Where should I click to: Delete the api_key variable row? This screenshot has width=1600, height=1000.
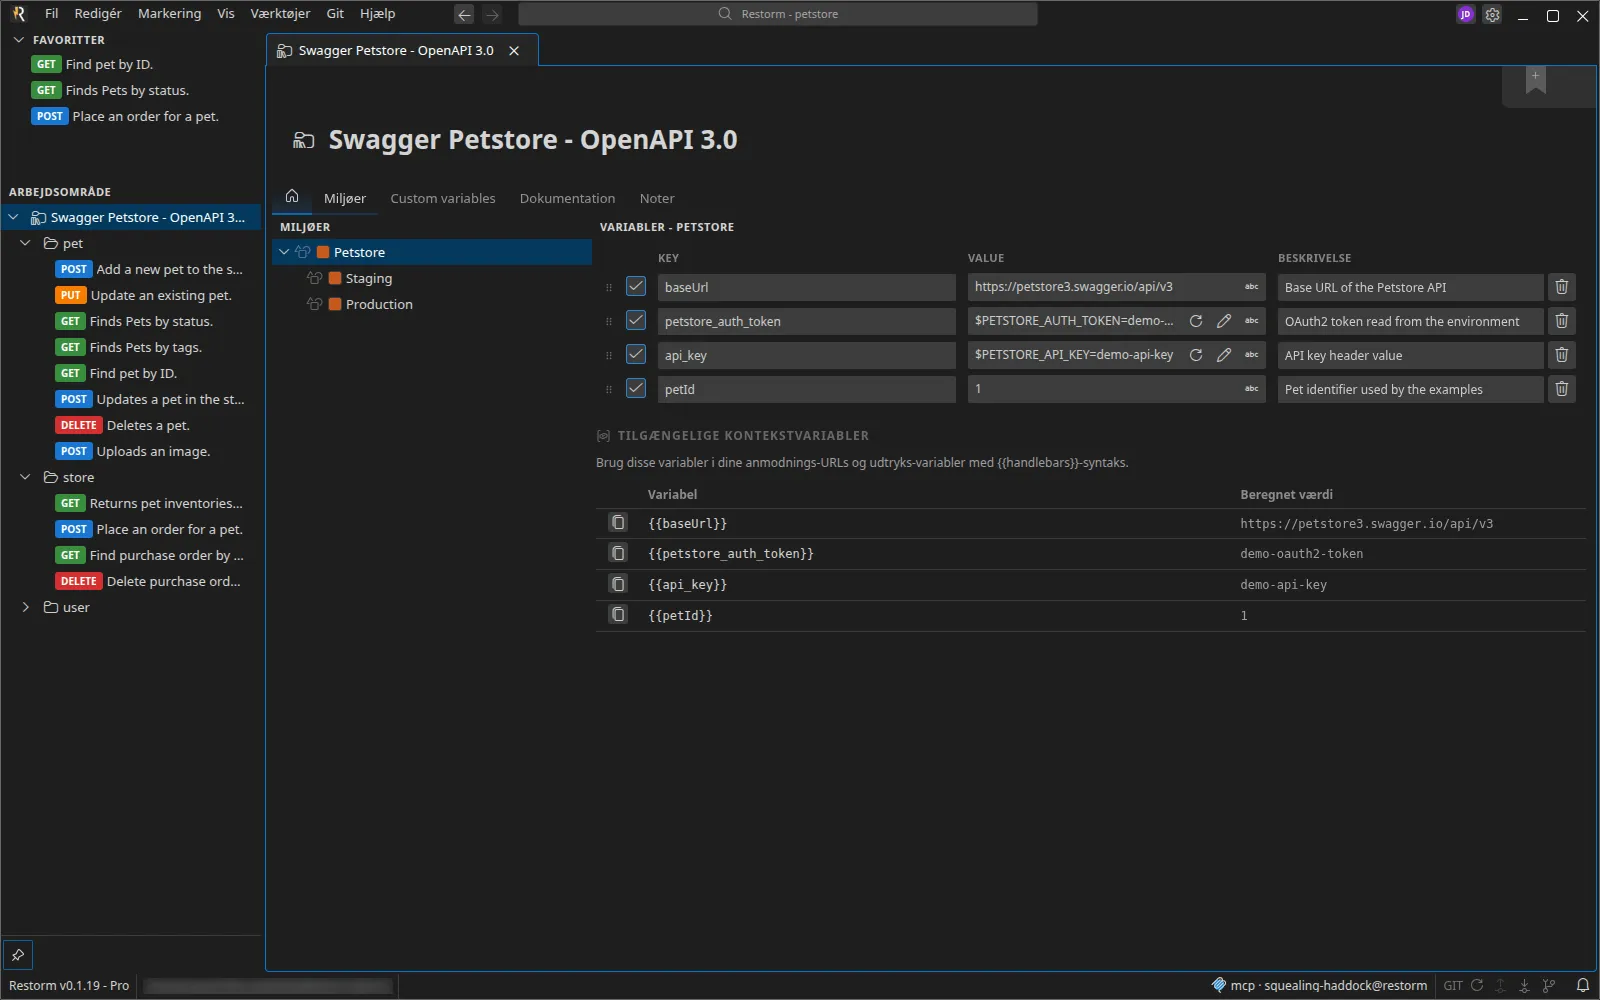click(x=1561, y=355)
